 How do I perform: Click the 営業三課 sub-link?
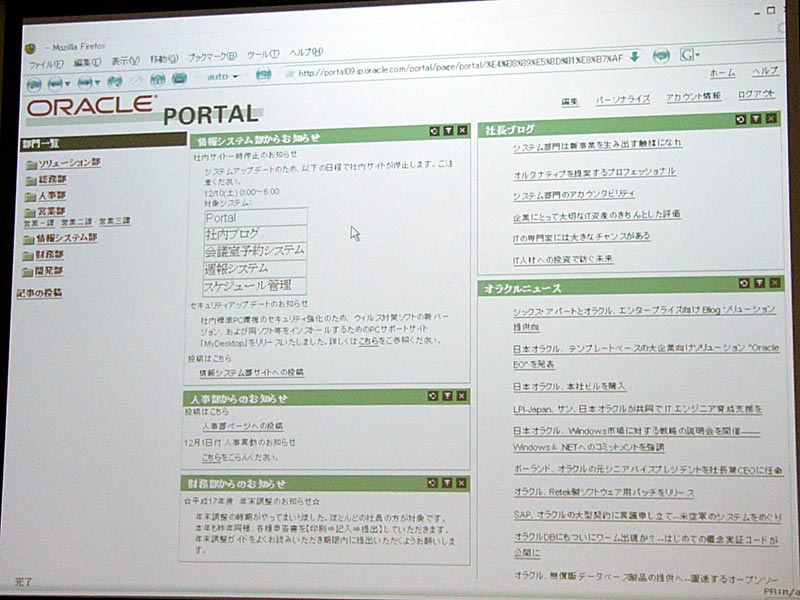tap(115, 221)
